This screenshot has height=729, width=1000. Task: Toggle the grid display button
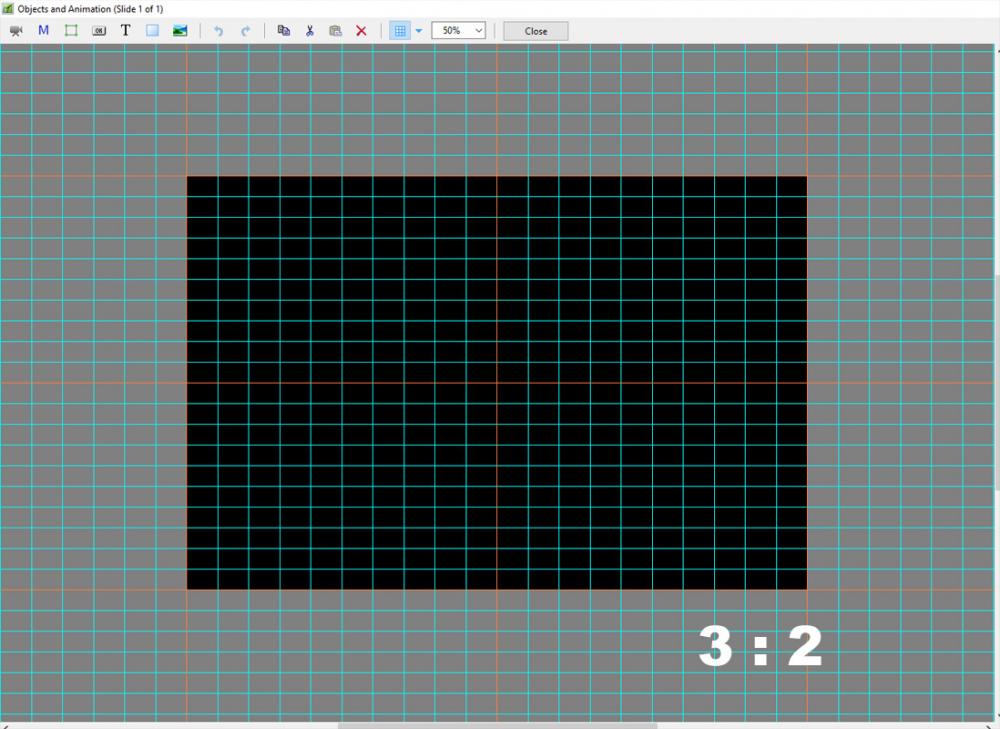[x=400, y=31]
